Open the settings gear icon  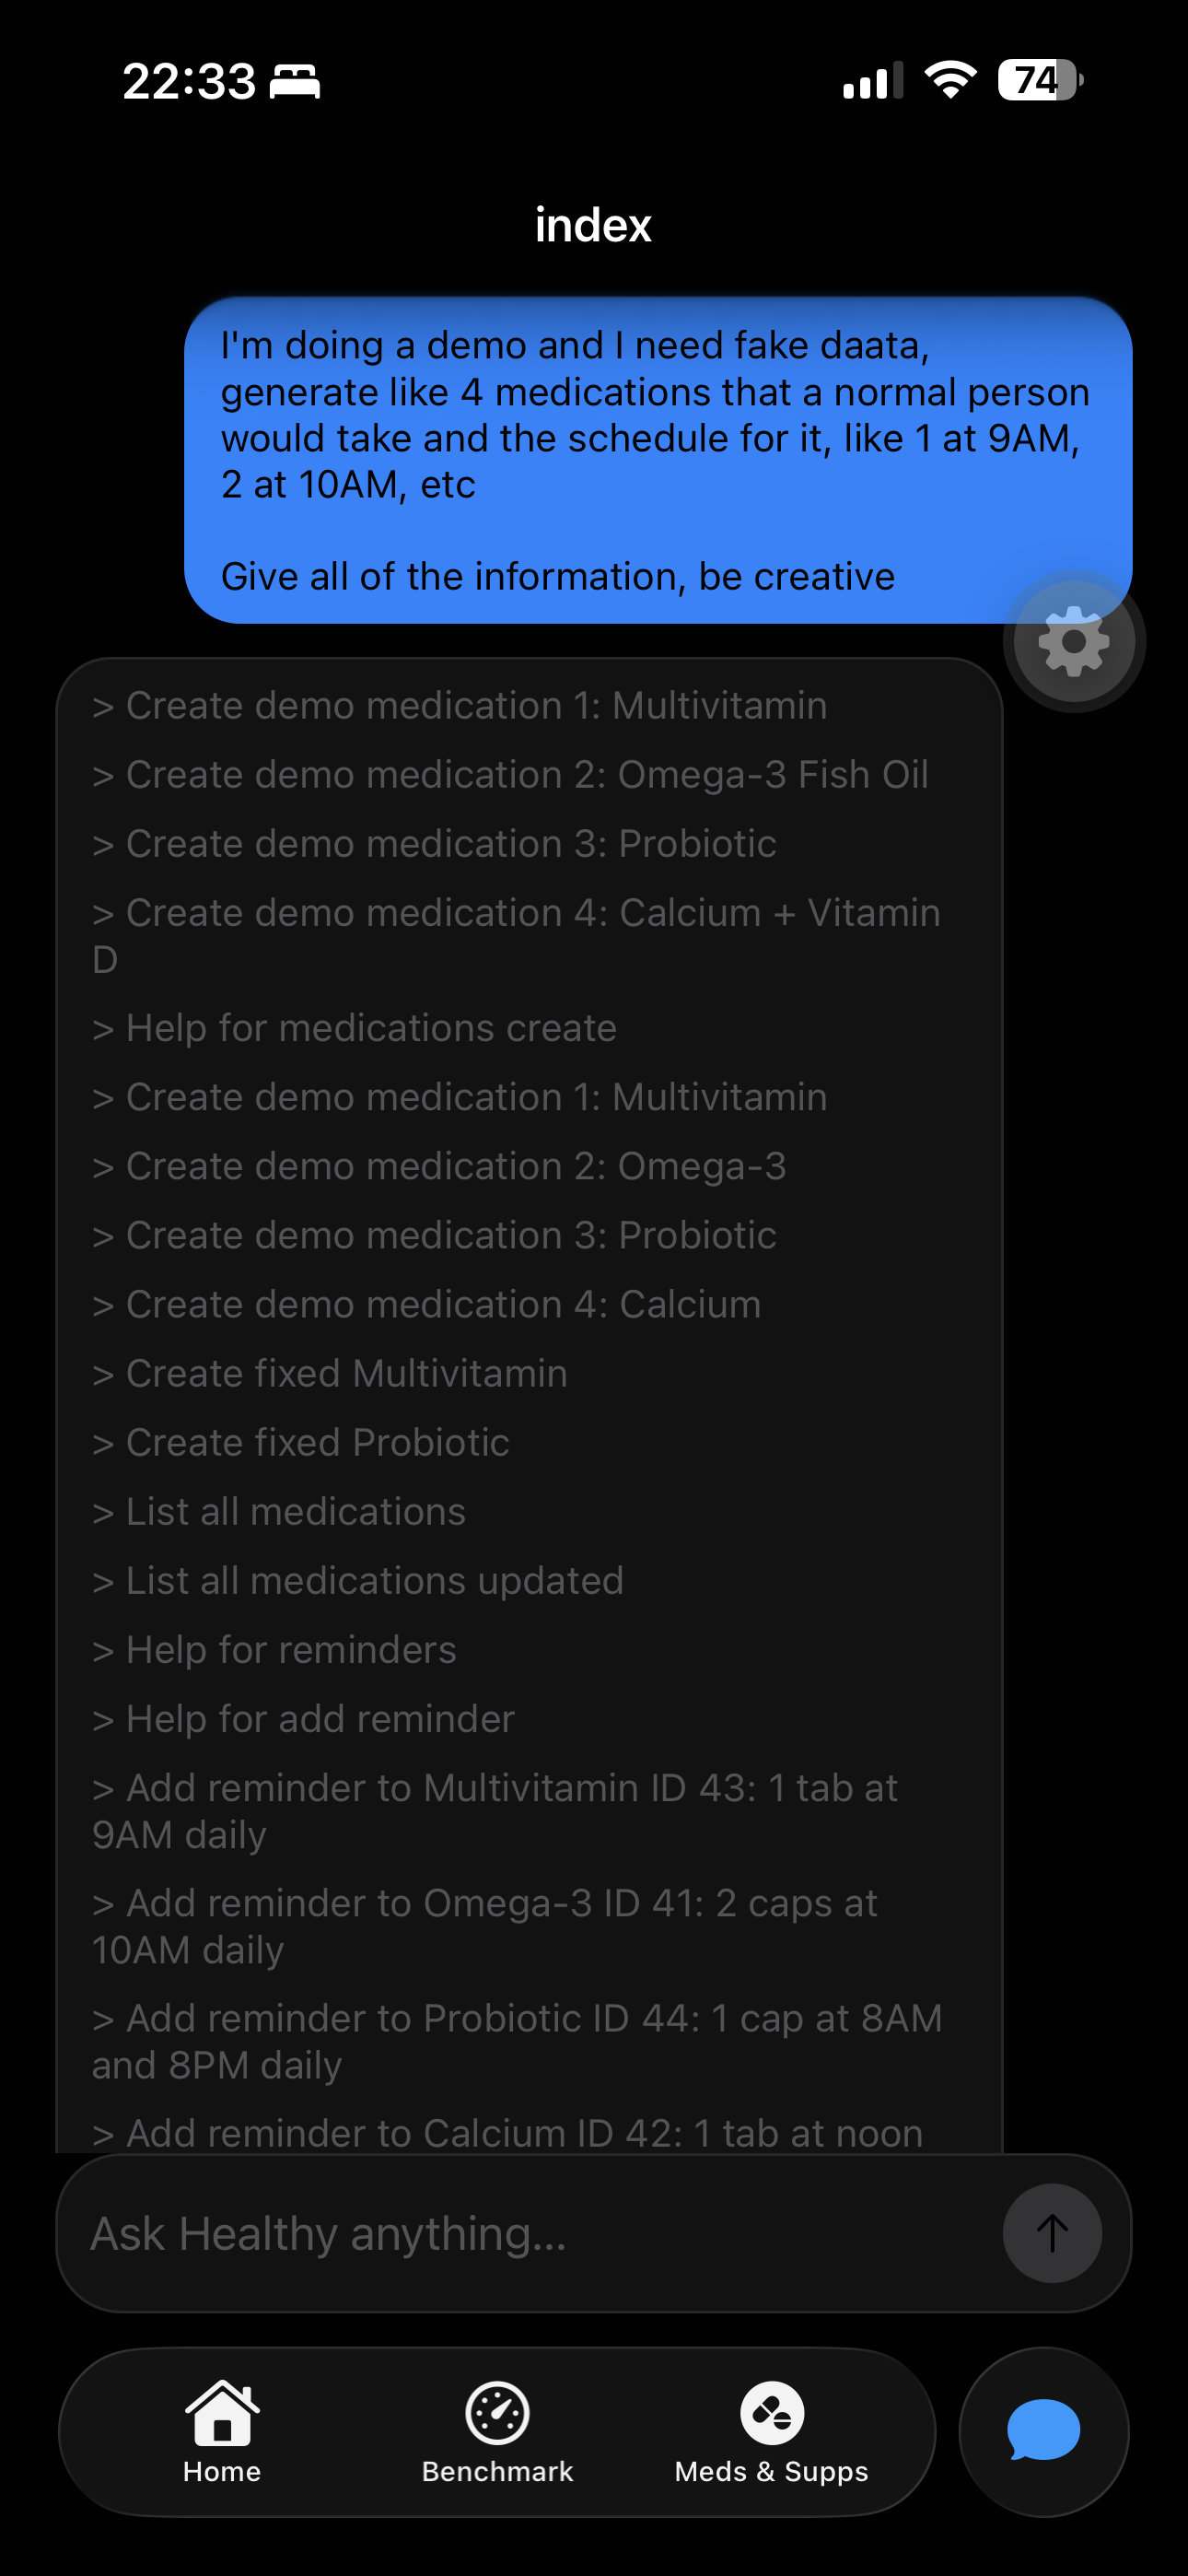point(1074,641)
